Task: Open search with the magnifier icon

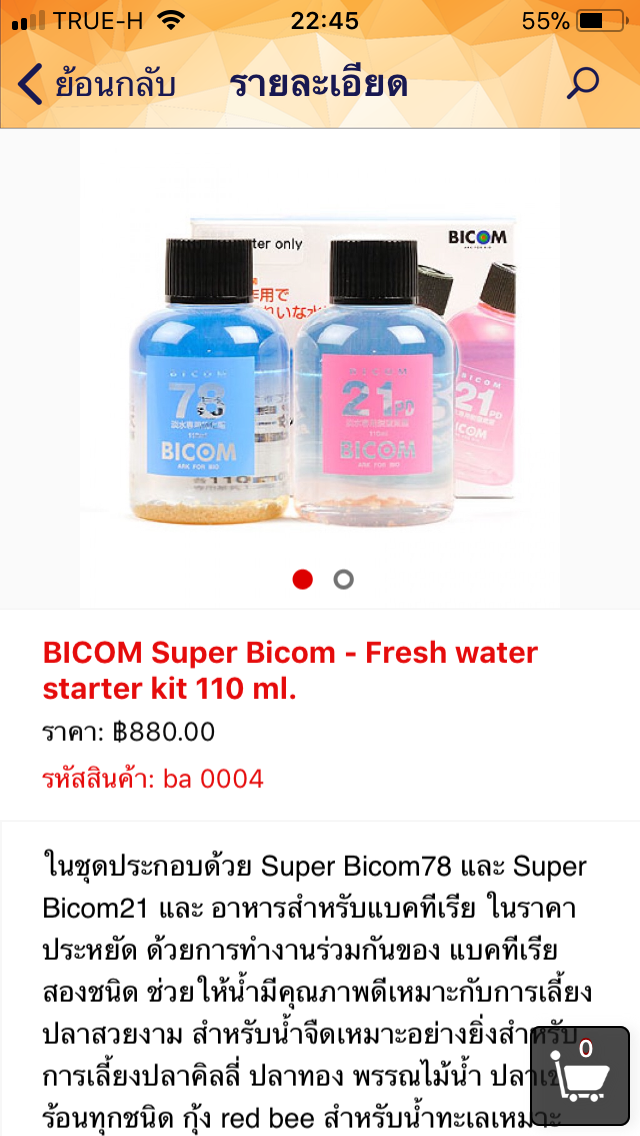Action: (583, 83)
